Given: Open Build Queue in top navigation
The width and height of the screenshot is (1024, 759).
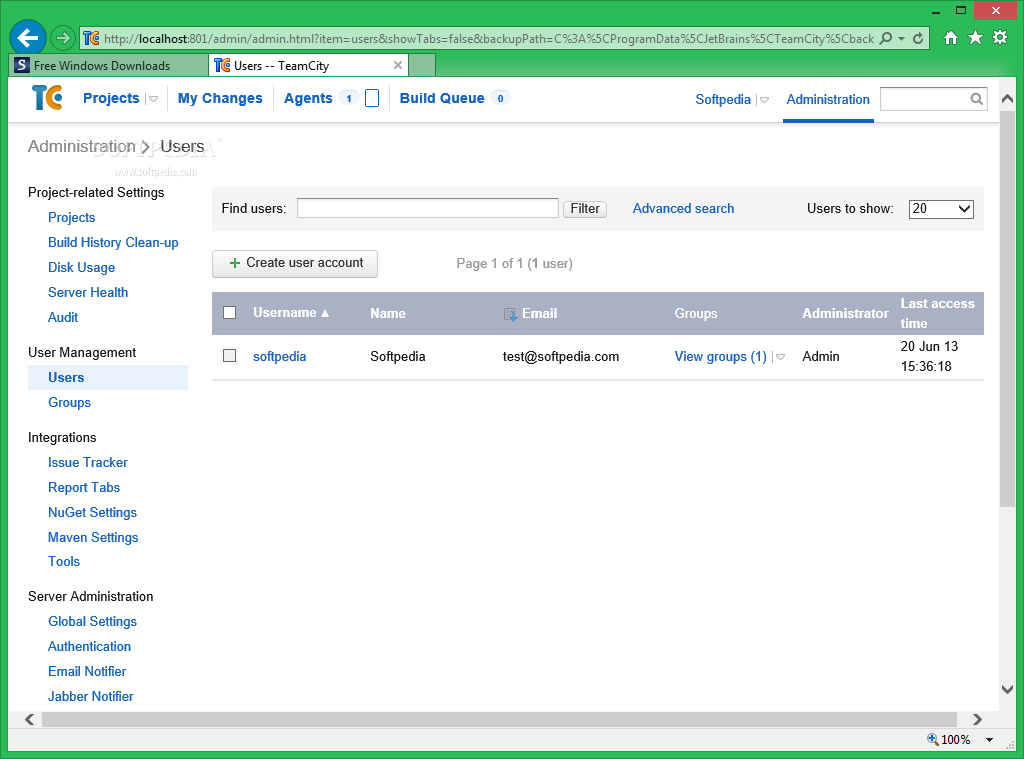Looking at the screenshot, I should pyautogui.click(x=442, y=98).
